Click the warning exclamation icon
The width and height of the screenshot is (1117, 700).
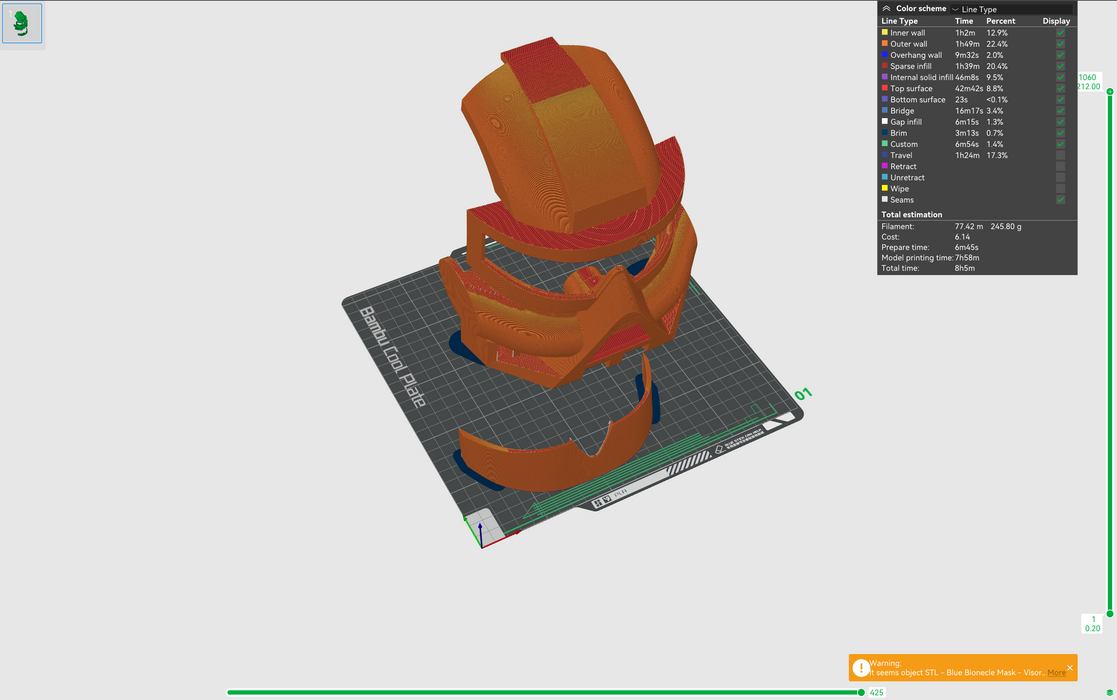coord(861,667)
